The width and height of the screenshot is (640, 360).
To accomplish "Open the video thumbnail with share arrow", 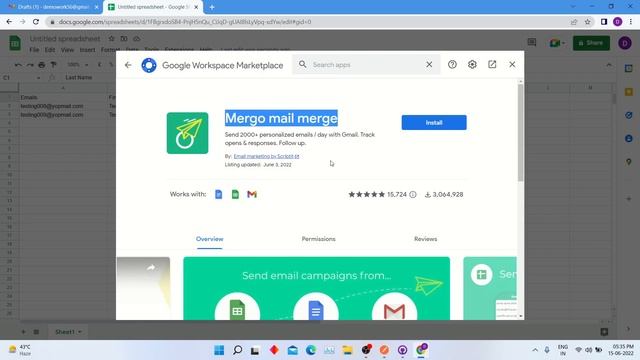I will [x=143, y=288].
